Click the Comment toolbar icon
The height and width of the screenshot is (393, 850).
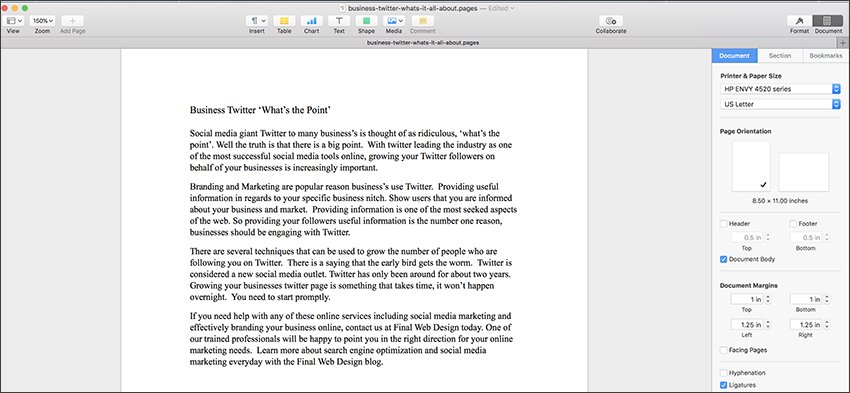[423, 21]
